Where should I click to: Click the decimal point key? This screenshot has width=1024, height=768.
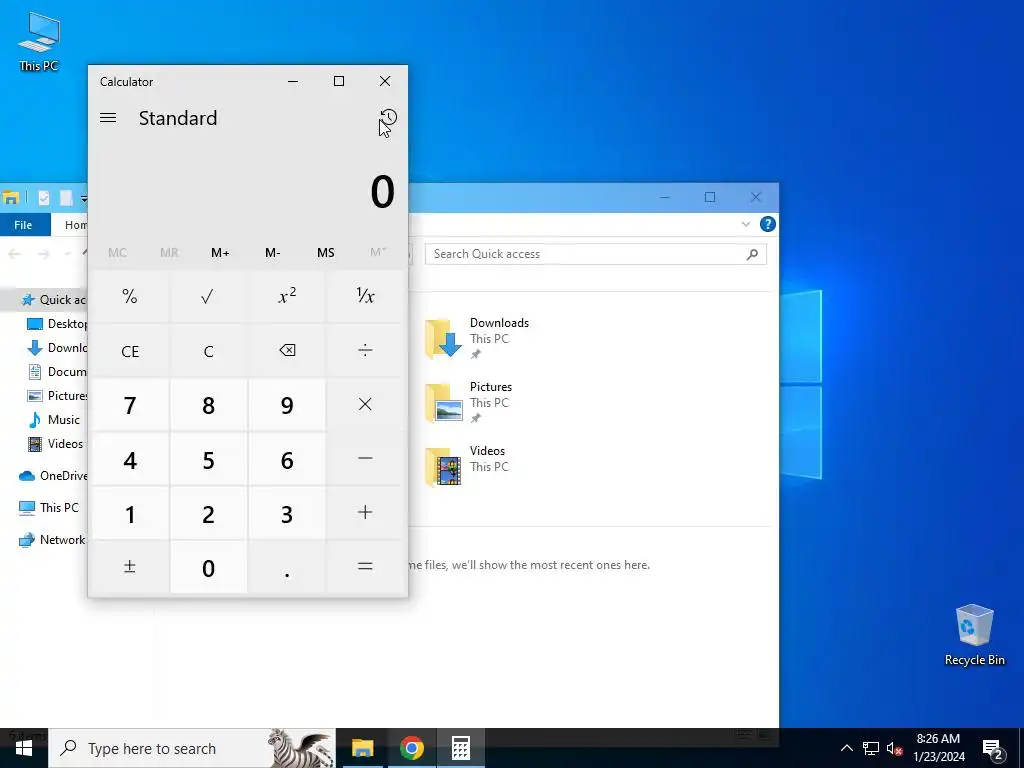click(x=287, y=567)
